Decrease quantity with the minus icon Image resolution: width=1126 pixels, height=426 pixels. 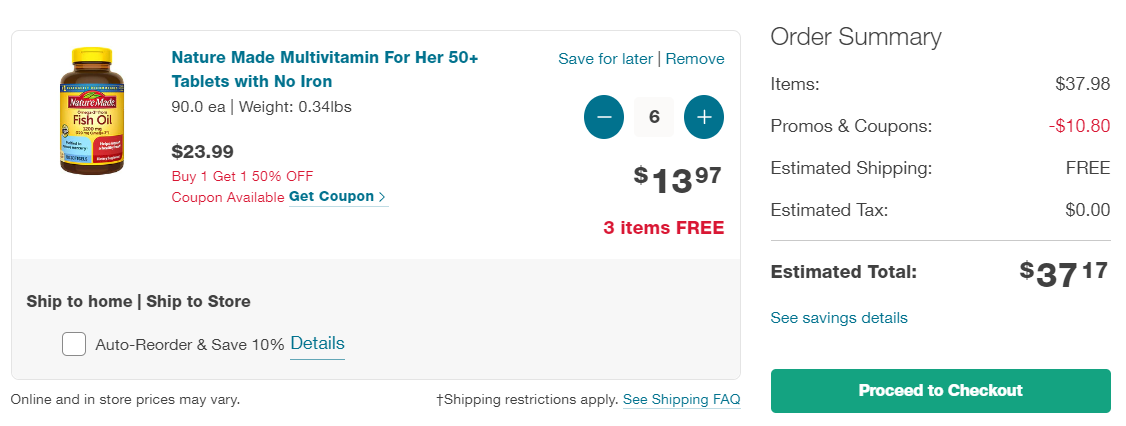604,117
